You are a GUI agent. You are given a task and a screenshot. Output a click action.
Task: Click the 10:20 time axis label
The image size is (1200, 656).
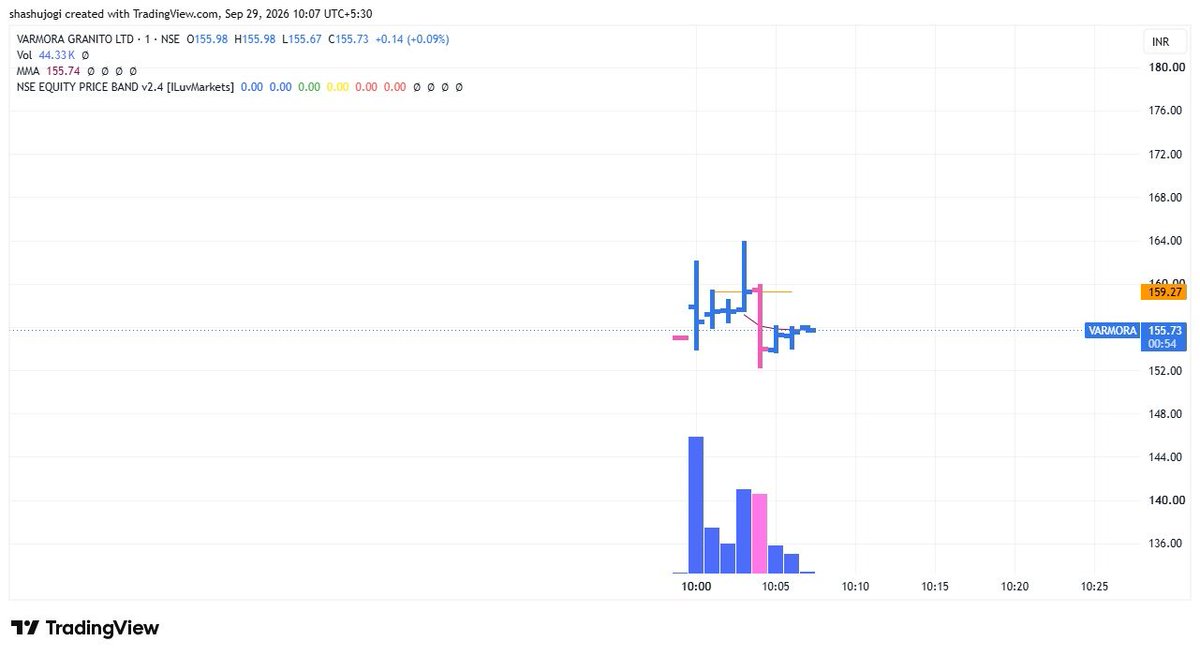point(1015,587)
